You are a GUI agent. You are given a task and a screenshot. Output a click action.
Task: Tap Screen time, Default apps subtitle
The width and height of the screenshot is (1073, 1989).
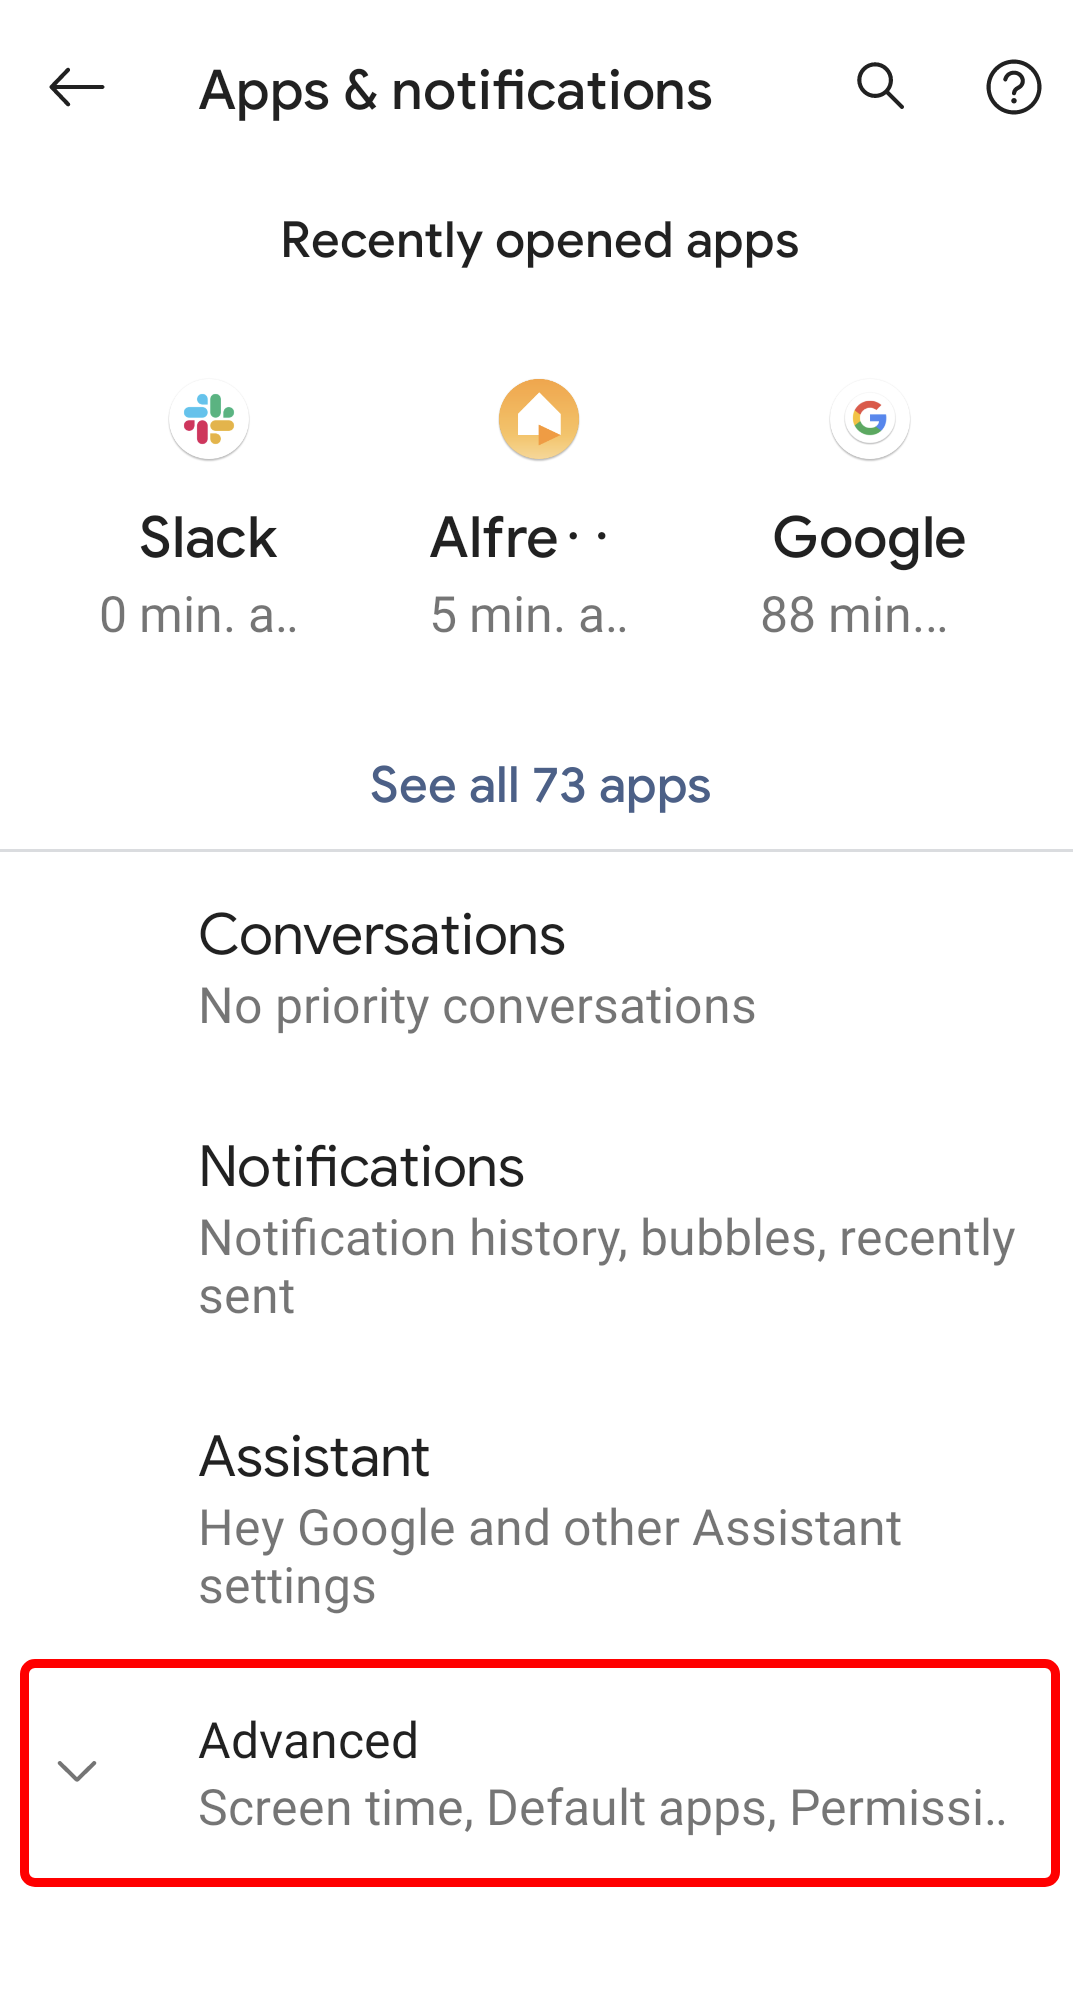[603, 1808]
